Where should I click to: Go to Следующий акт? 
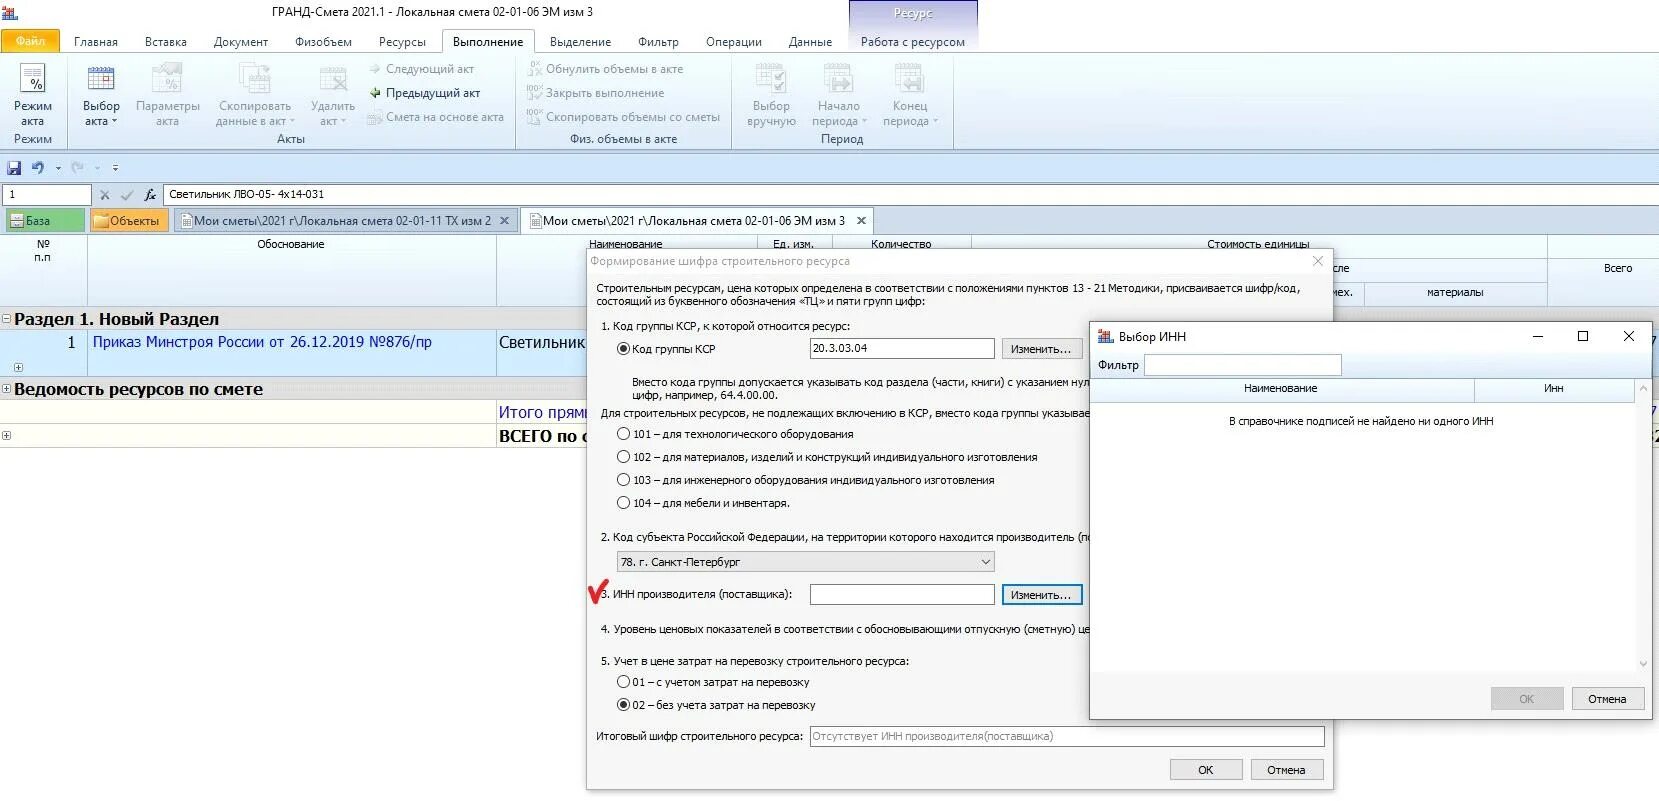[x=421, y=69]
